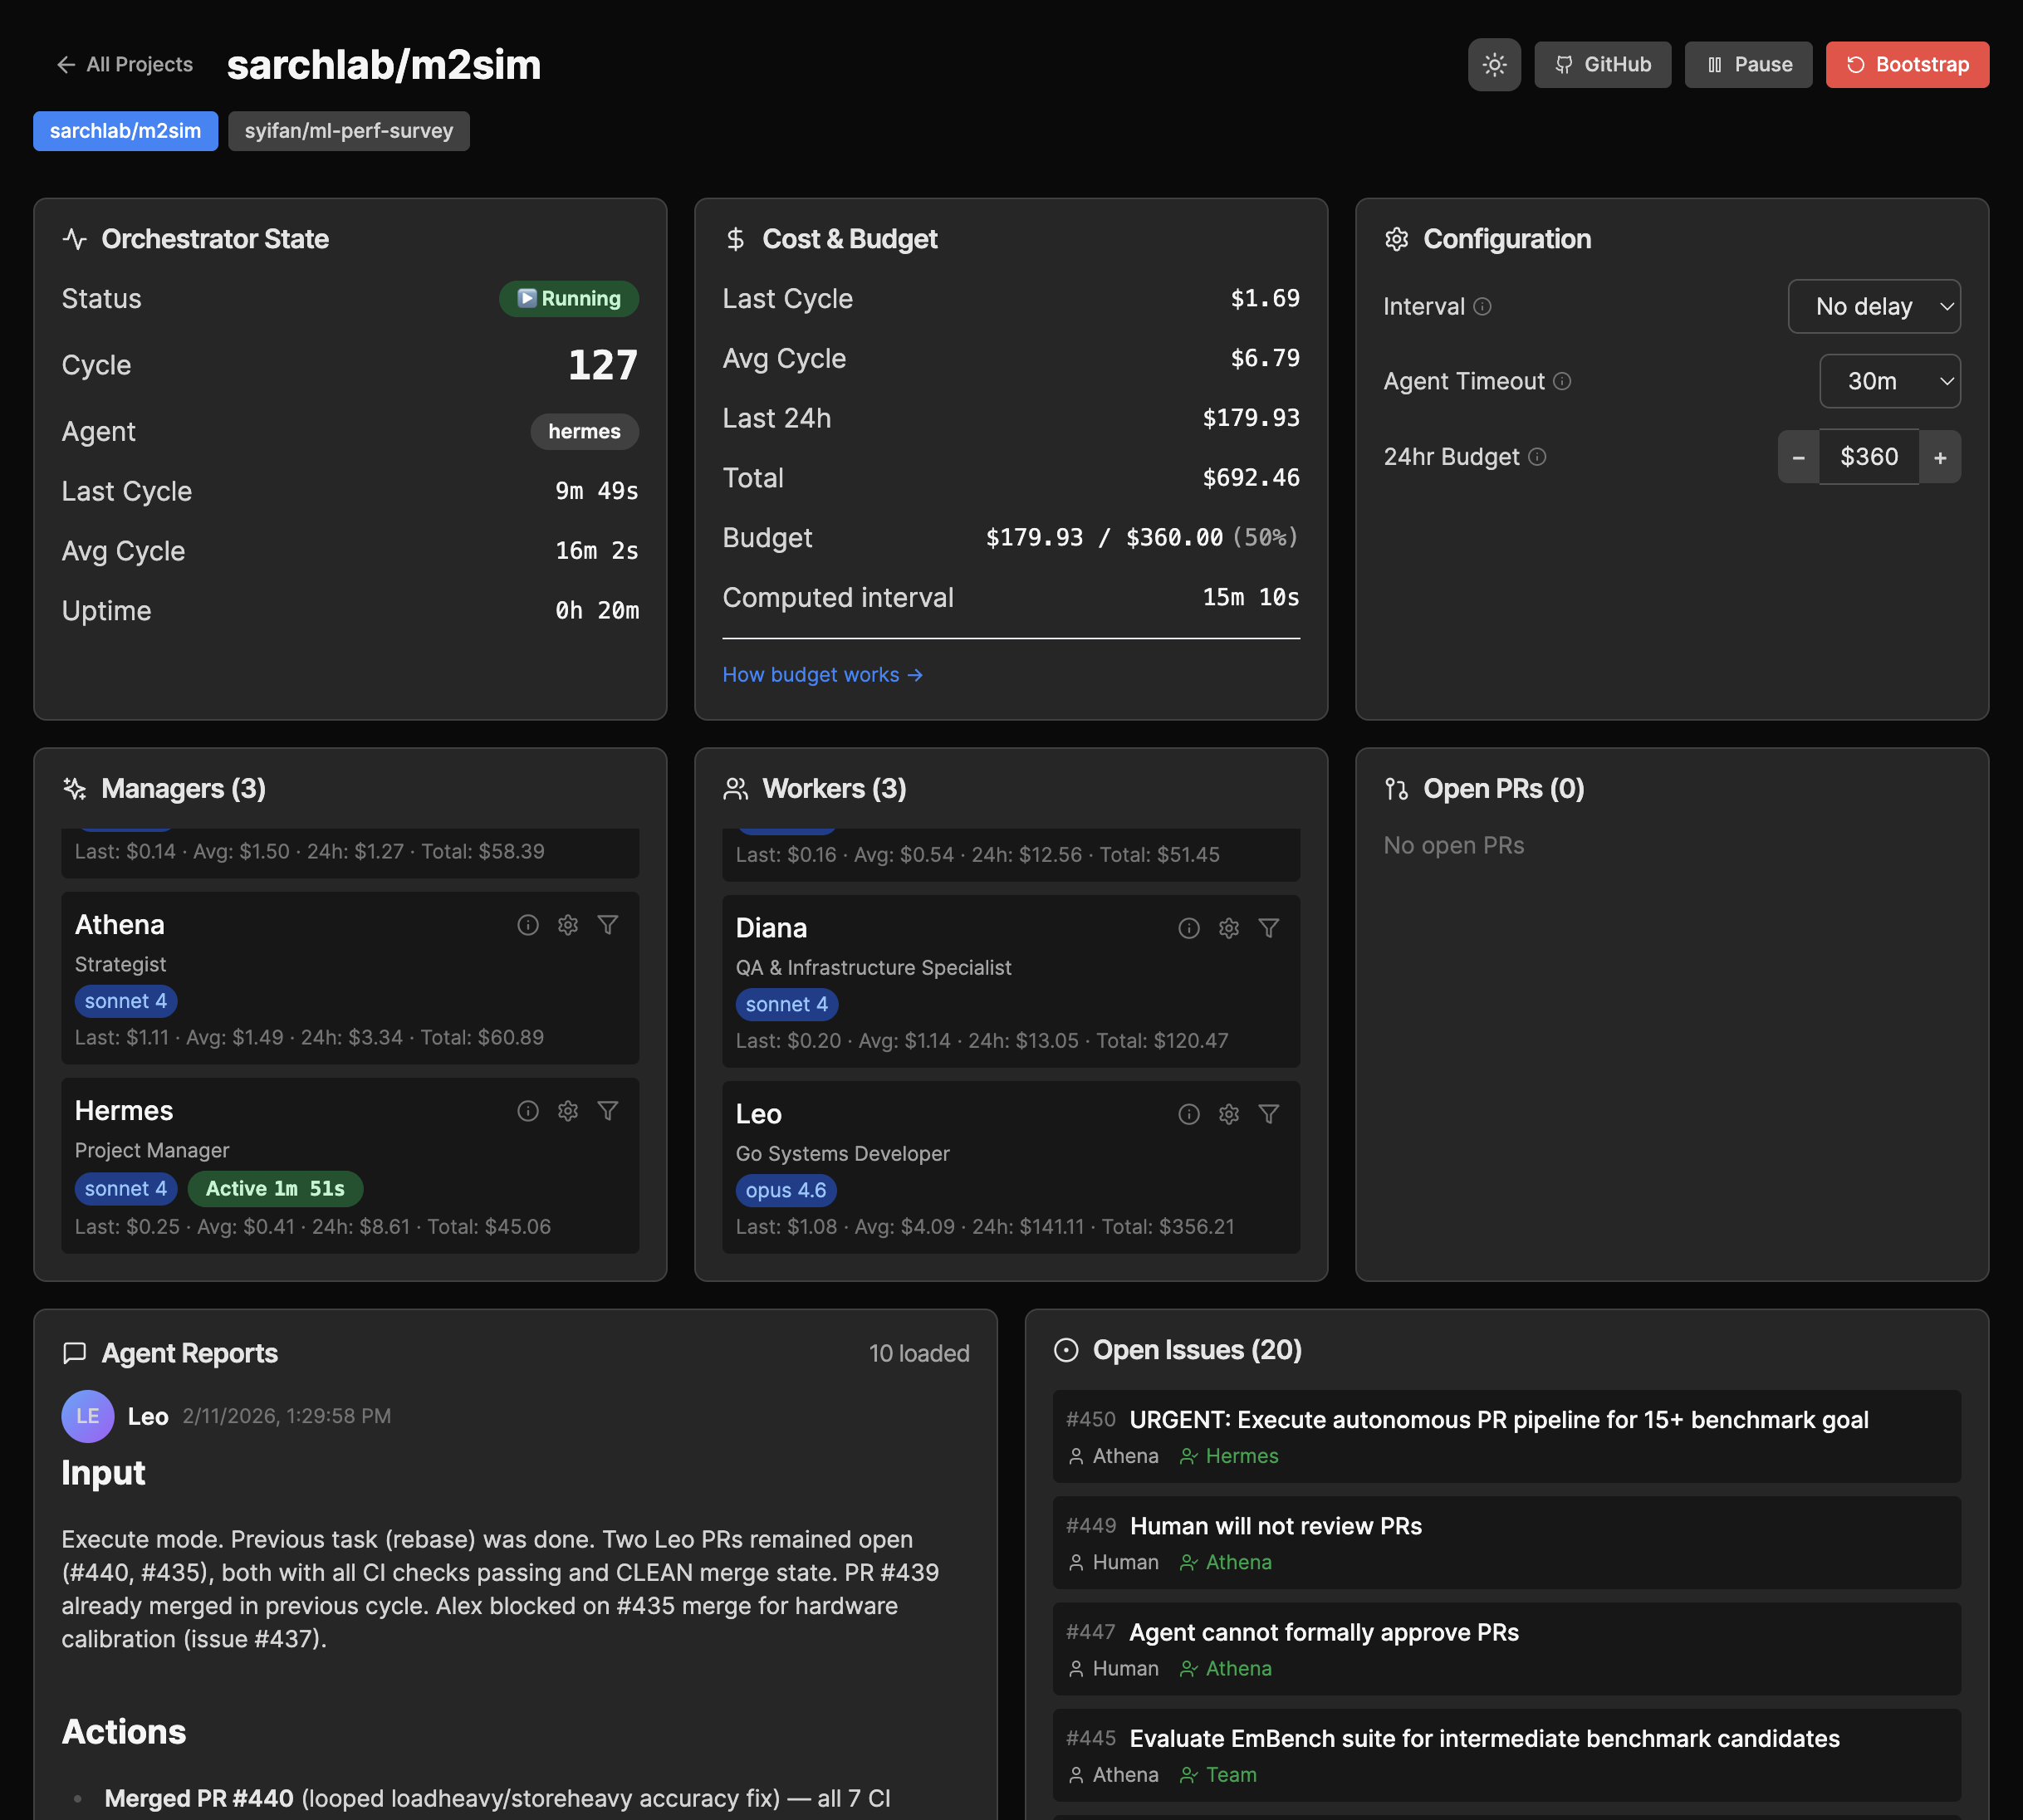
Task: Open Athena's agent info panel
Action: coord(528,925)
